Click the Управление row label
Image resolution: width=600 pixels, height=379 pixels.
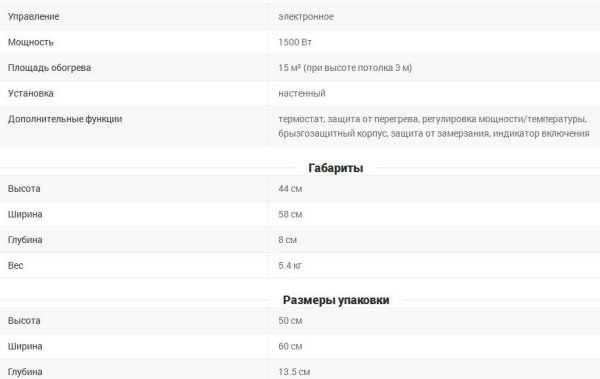tap(34, 16)
